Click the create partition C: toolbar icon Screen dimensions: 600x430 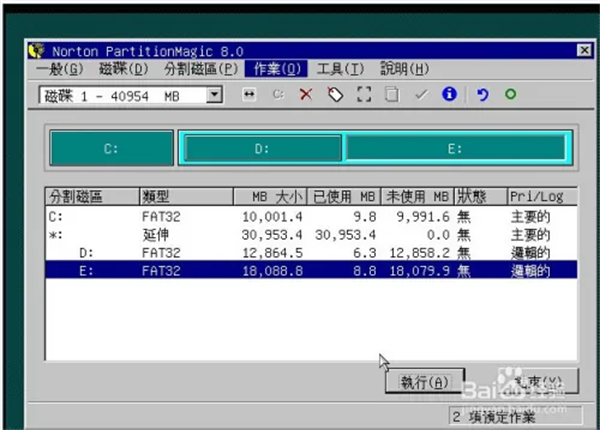pos(278,94)
